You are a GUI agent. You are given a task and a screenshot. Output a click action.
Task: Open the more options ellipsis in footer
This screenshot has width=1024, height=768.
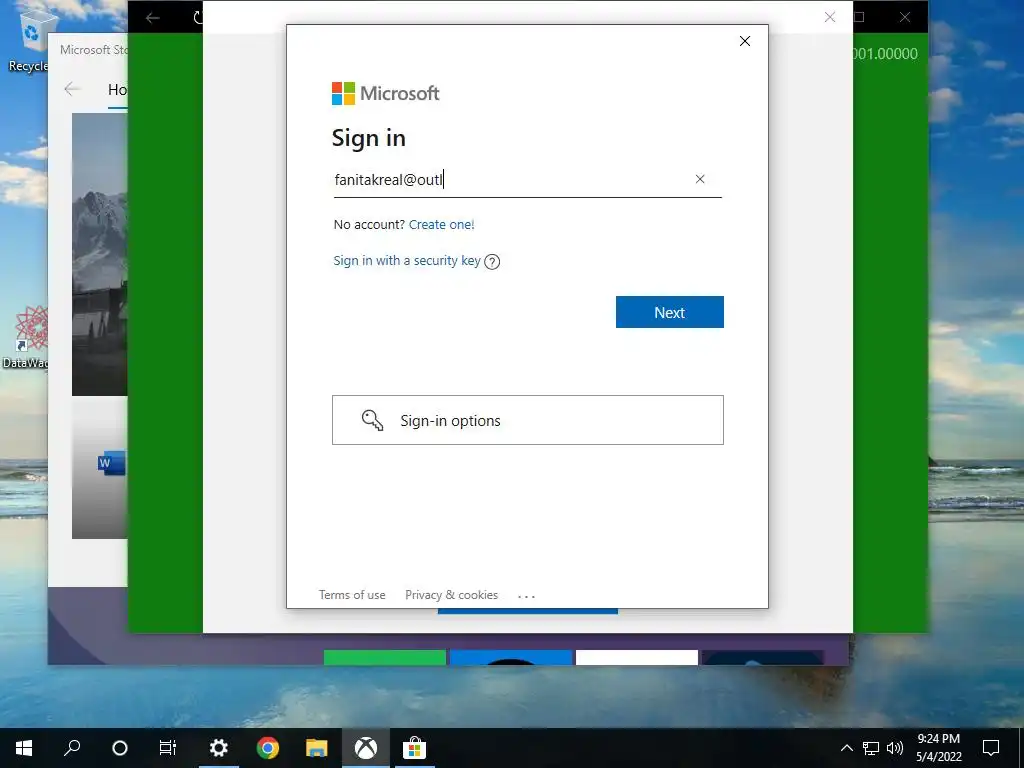click(x=526, y=596)
